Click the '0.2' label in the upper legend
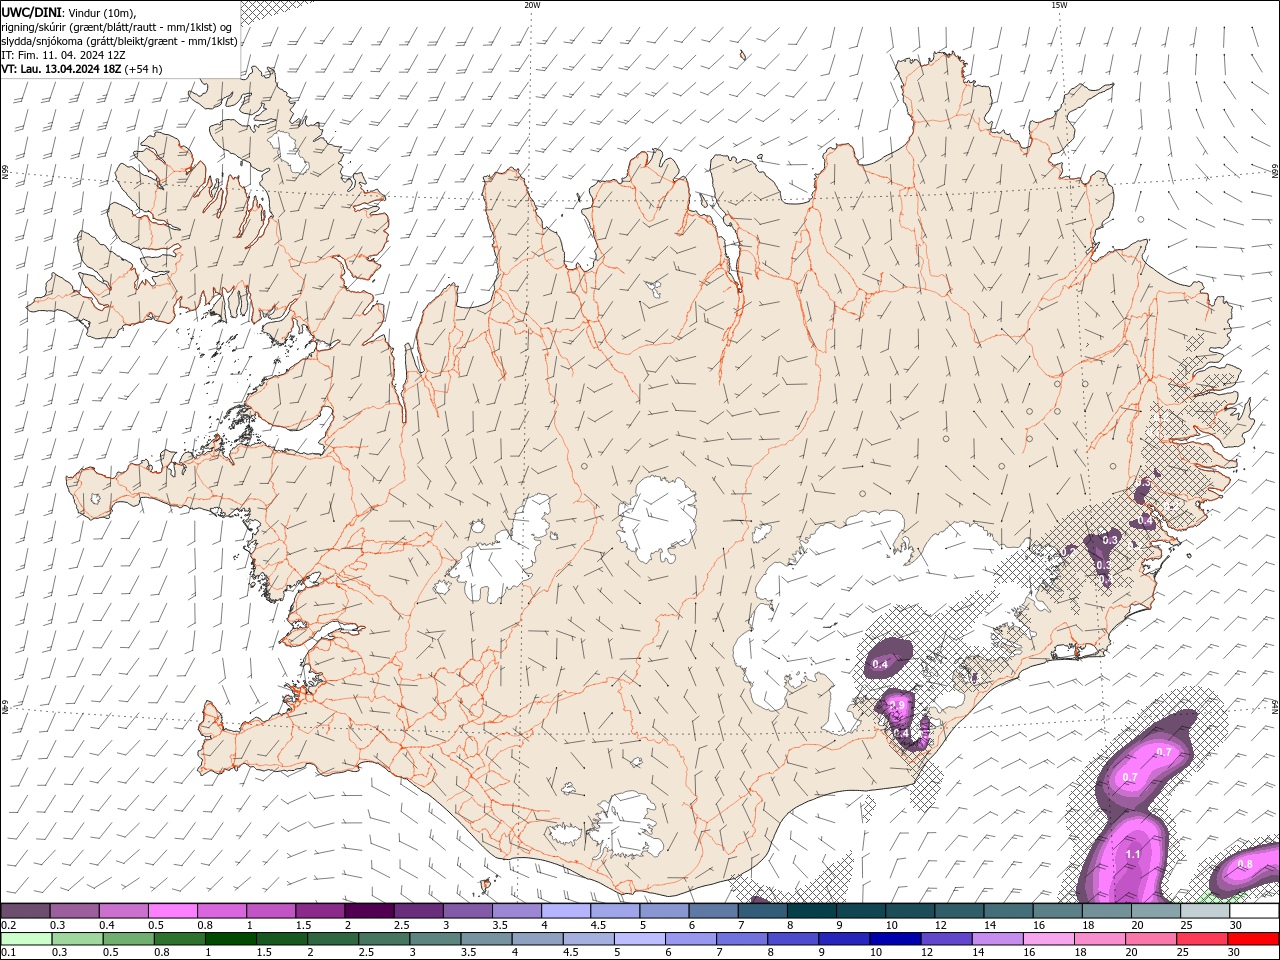The image size is (1280, 960). pos(8,925)
